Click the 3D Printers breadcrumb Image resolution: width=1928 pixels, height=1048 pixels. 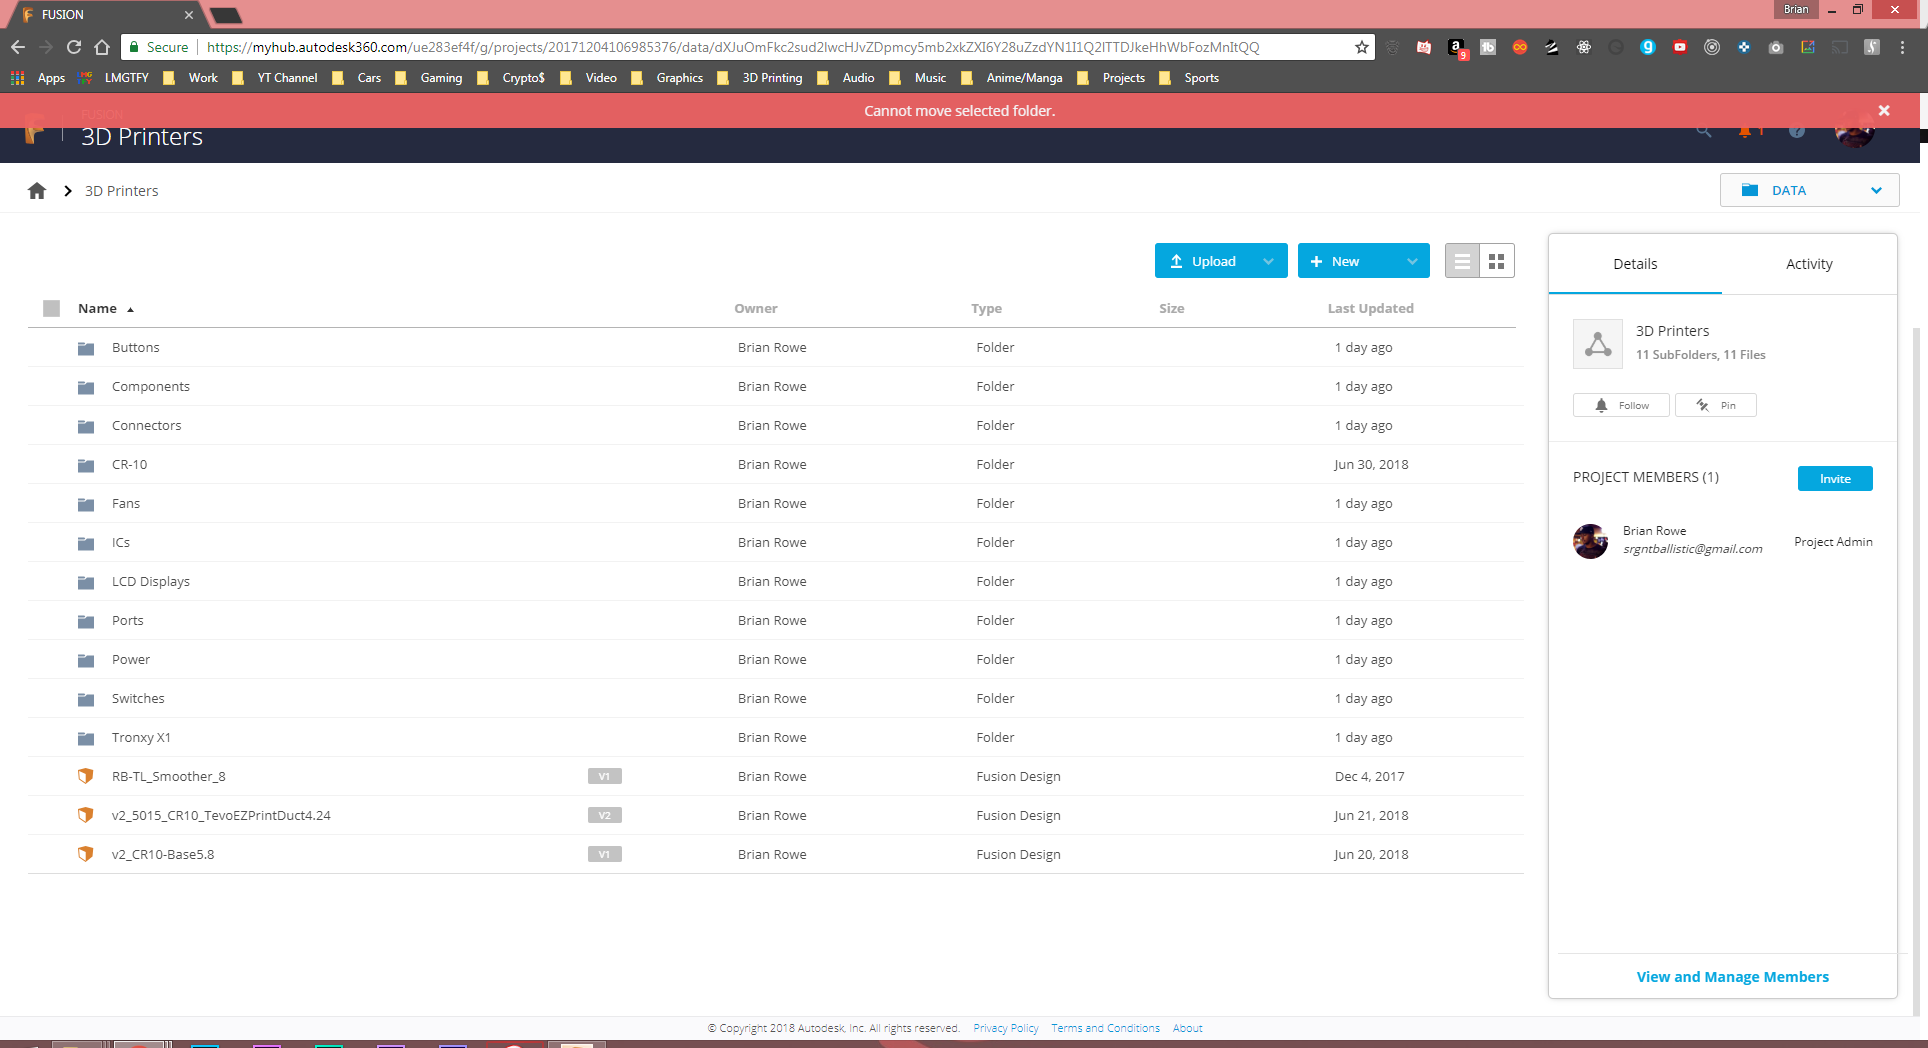point(121,191)
